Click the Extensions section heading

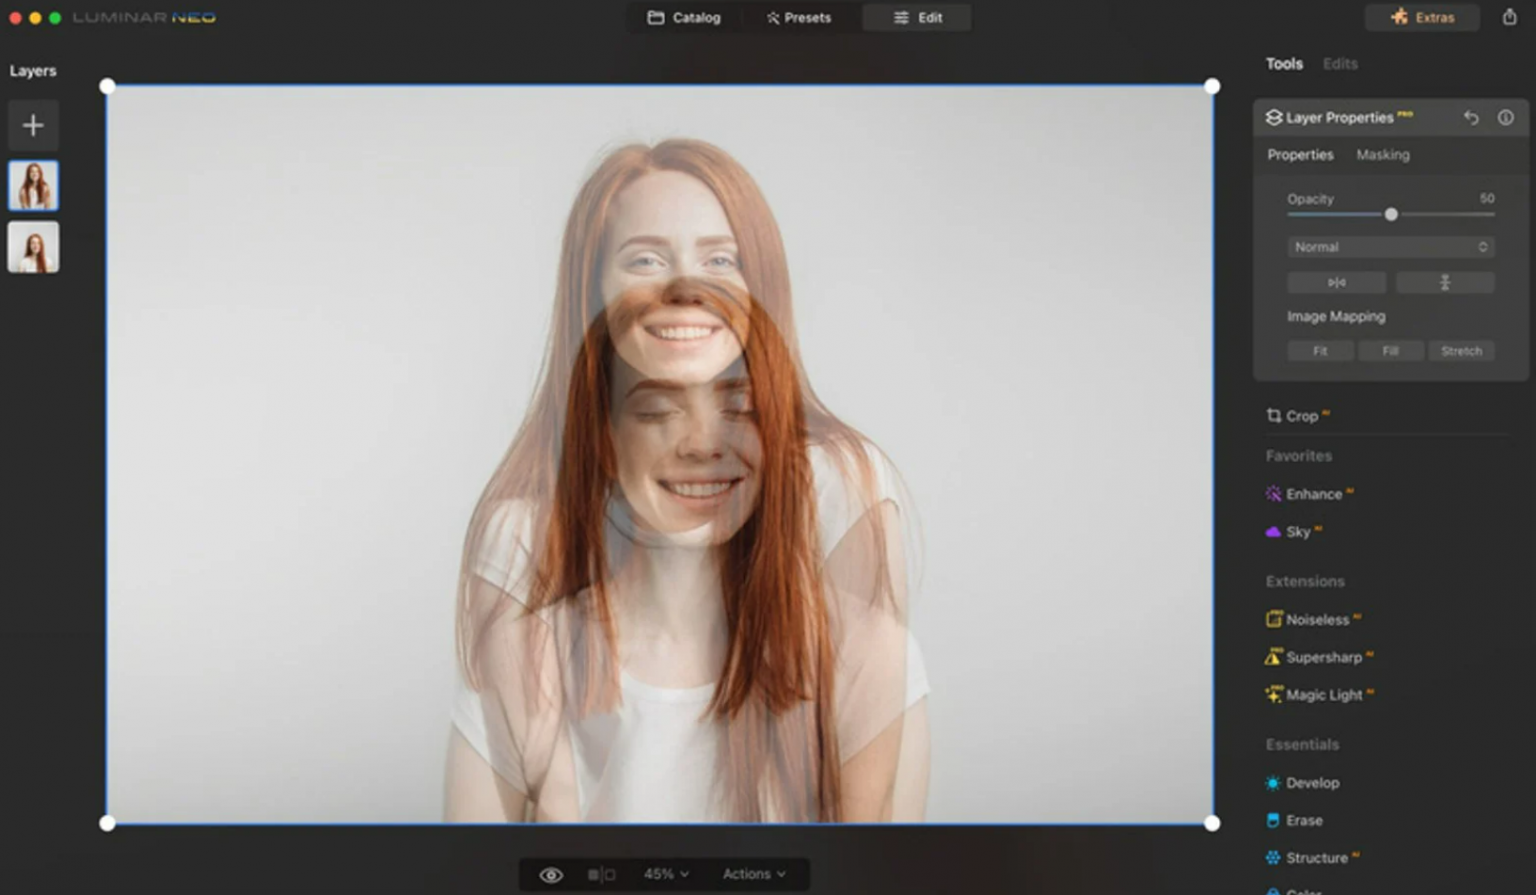1305,582
